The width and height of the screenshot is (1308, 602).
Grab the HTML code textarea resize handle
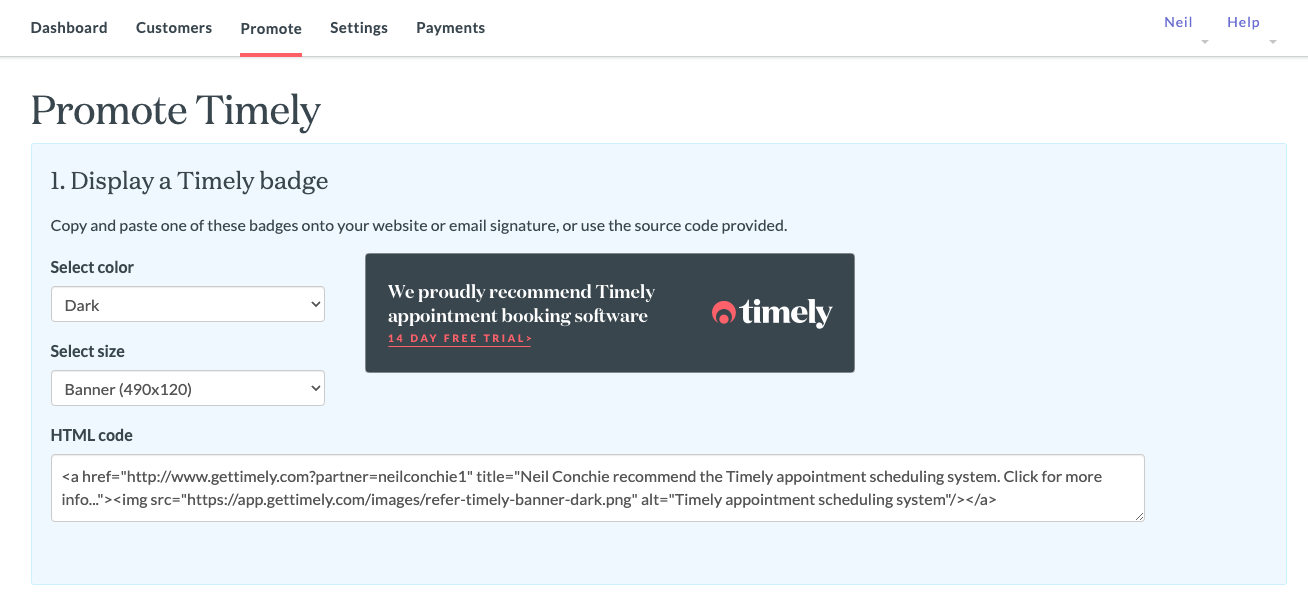[1139, 516]
